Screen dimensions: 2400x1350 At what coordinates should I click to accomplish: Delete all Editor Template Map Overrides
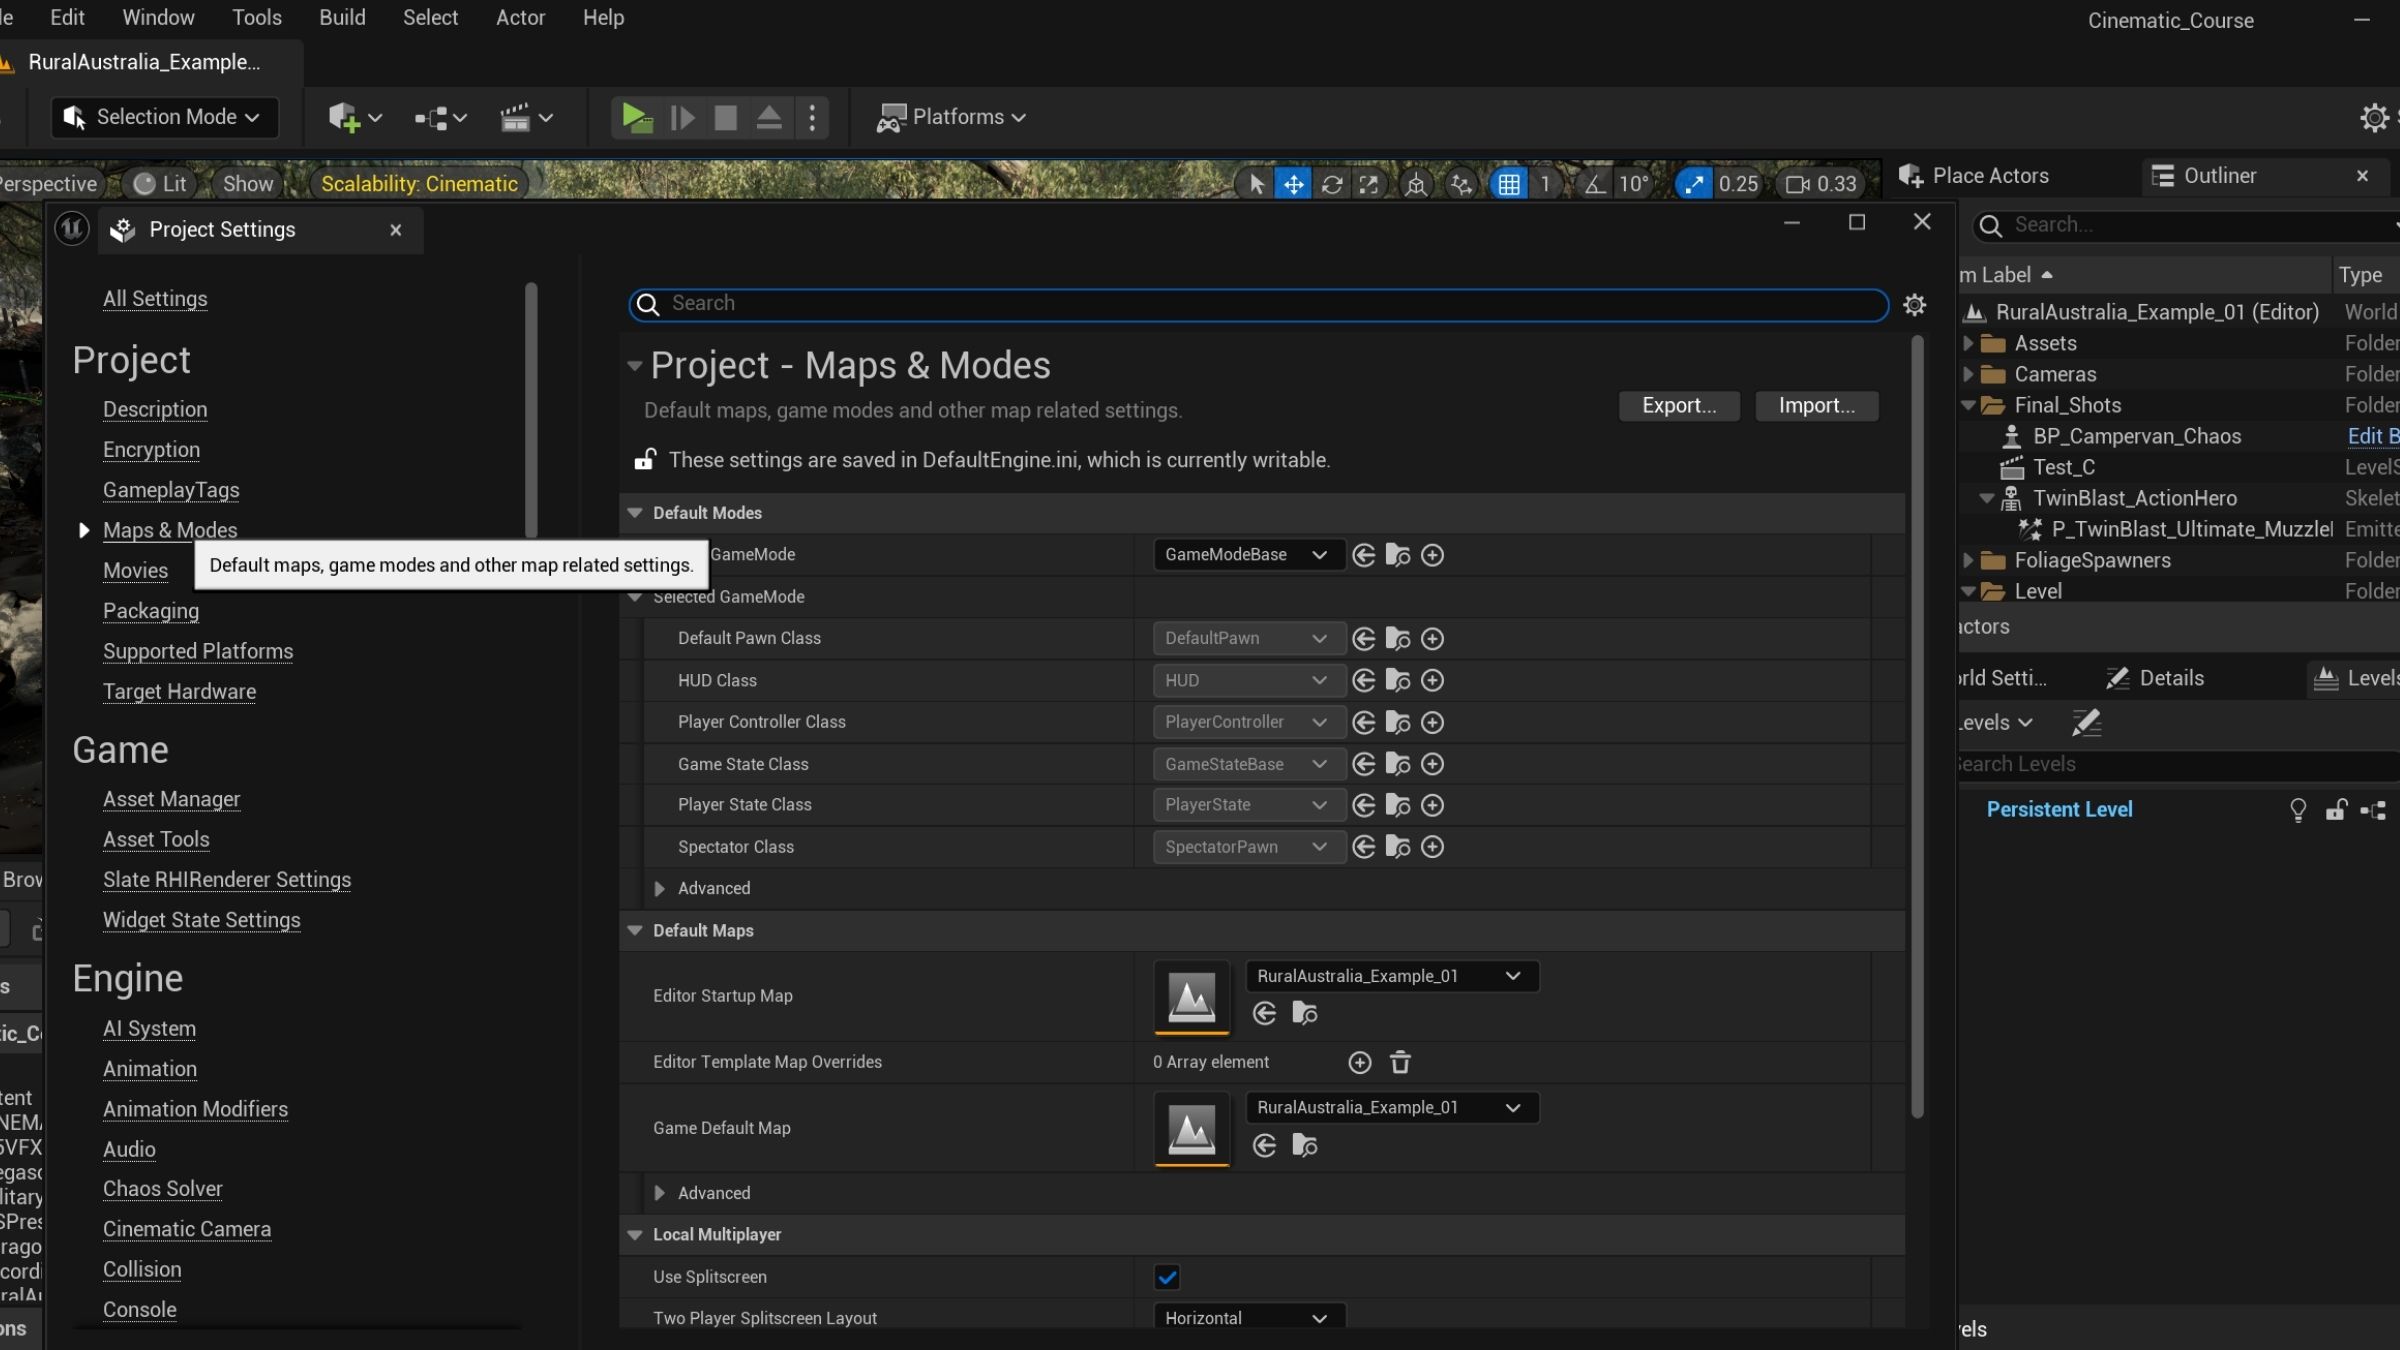coord(1400,1063)
